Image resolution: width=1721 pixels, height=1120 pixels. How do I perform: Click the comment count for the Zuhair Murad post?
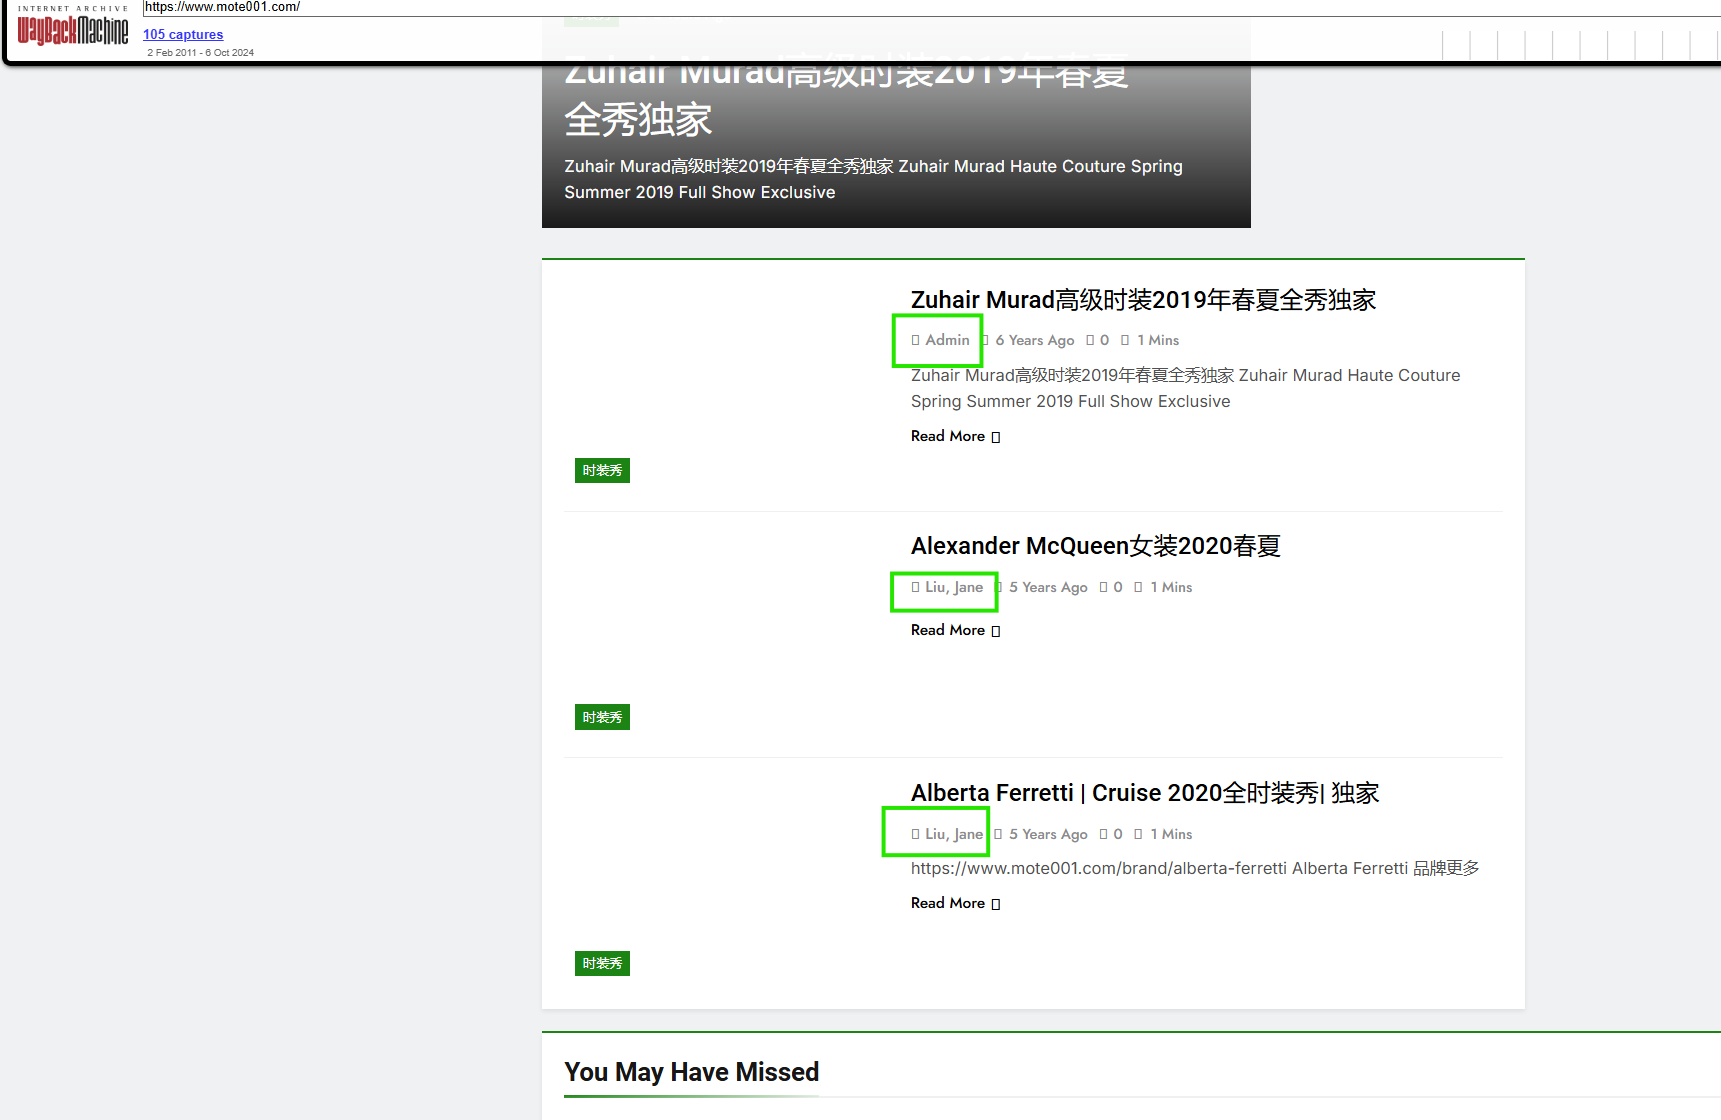pyautogui.click(x=1098, y=340)
